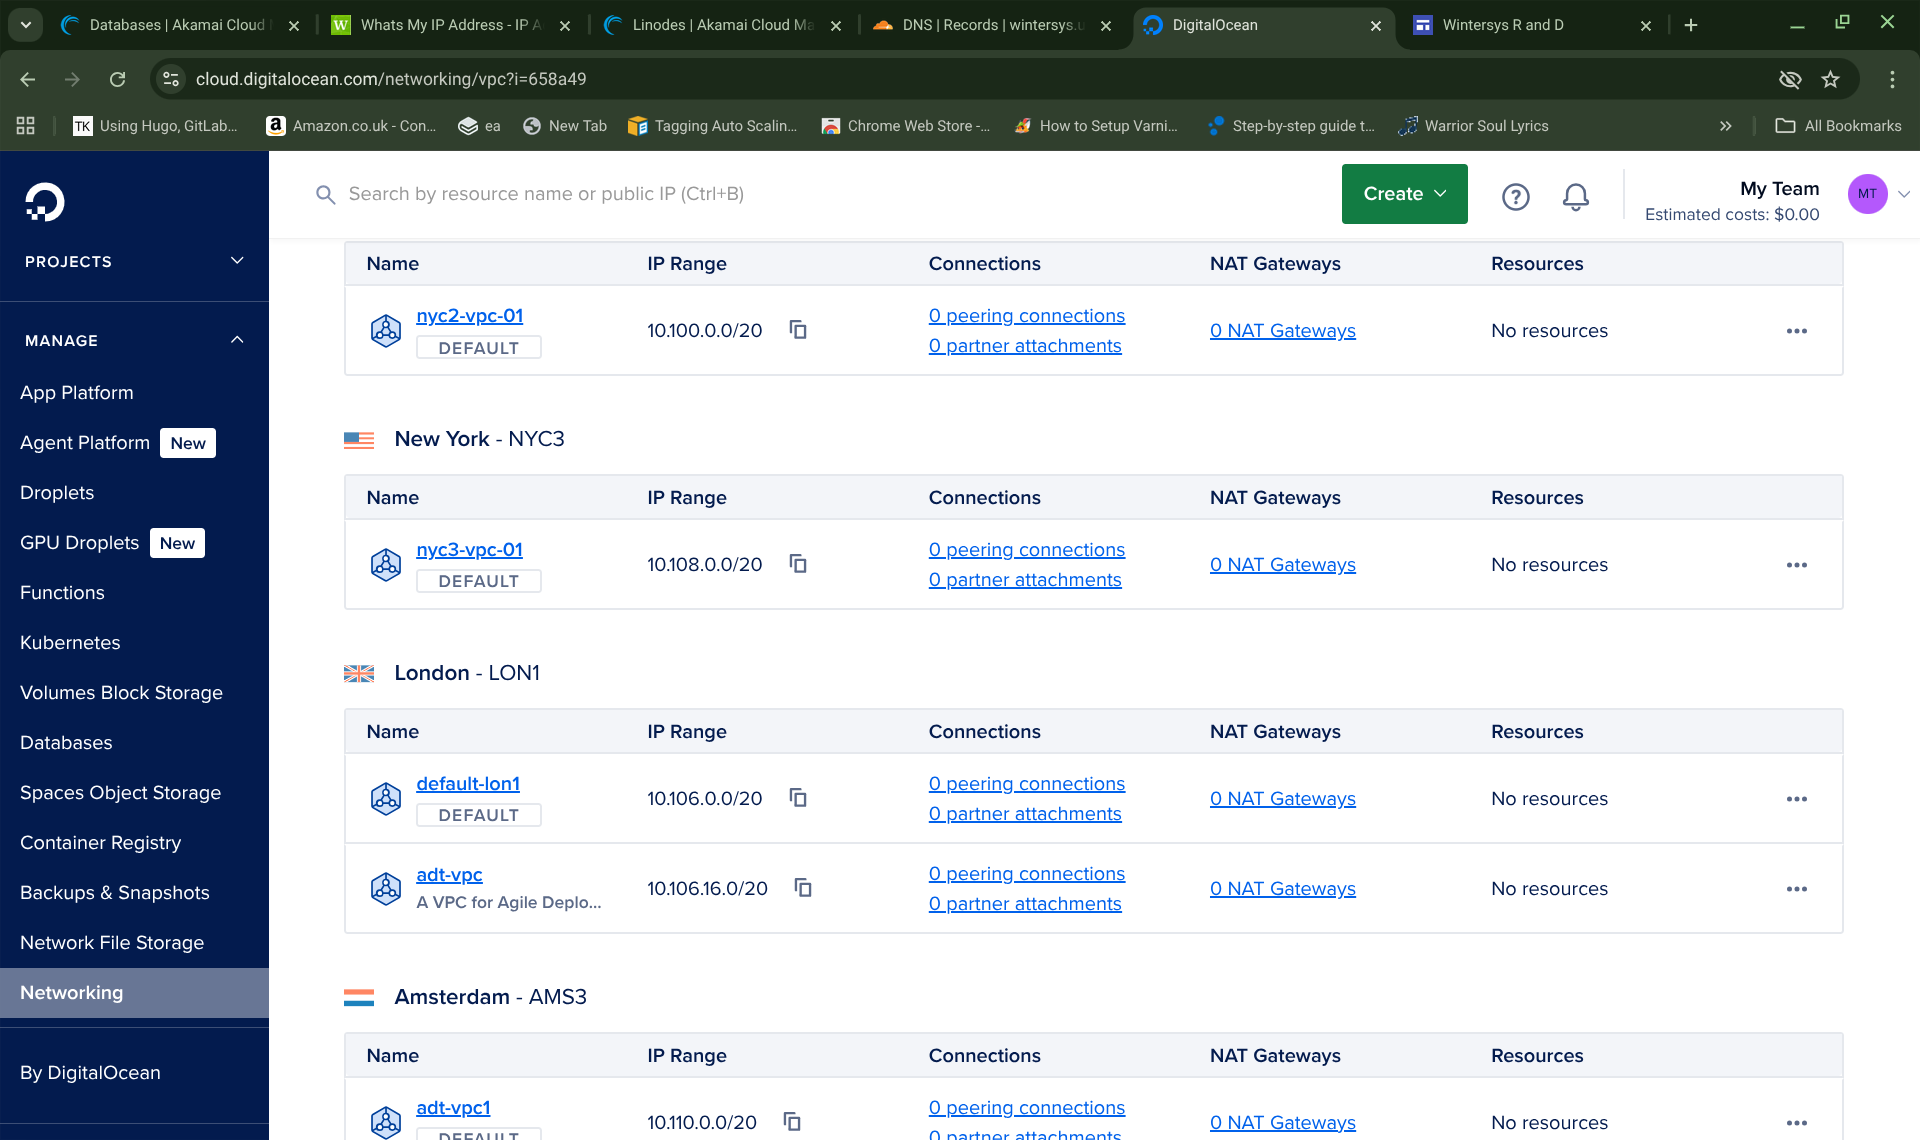Open the notifications bell
This screenshot has width=1920, height=1140.
[1575, 197]
